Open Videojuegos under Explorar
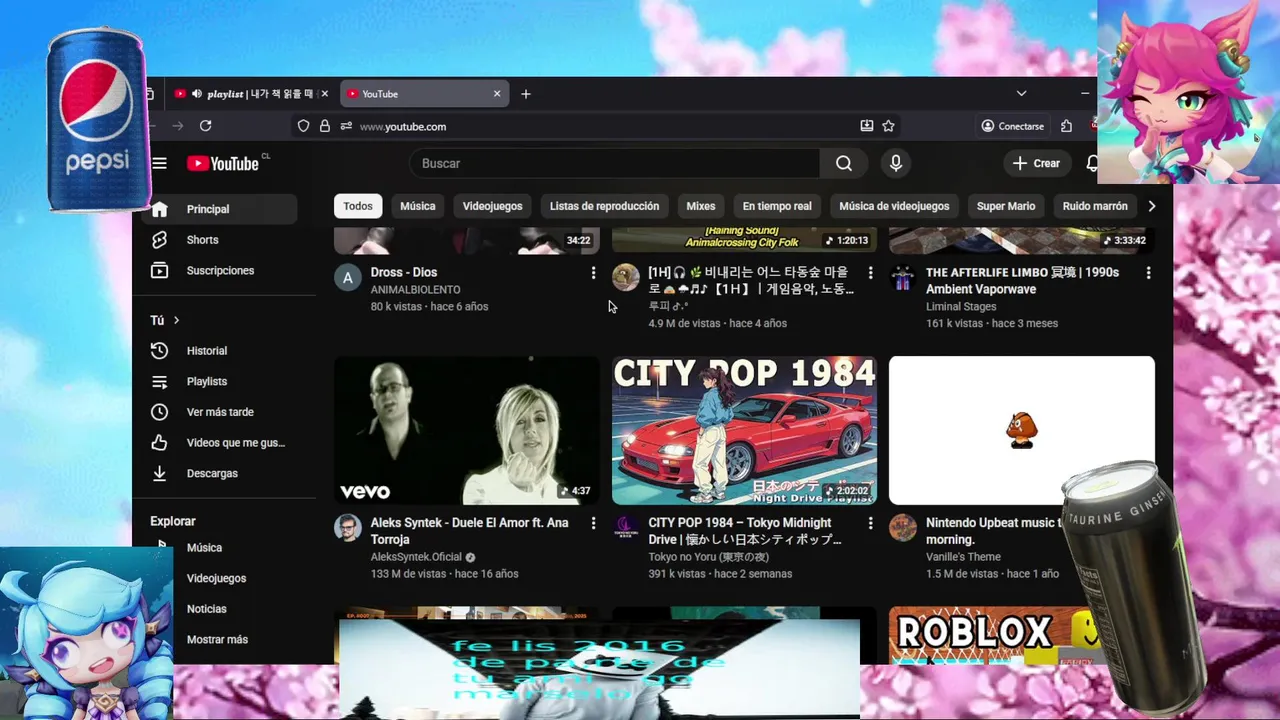 216,578
